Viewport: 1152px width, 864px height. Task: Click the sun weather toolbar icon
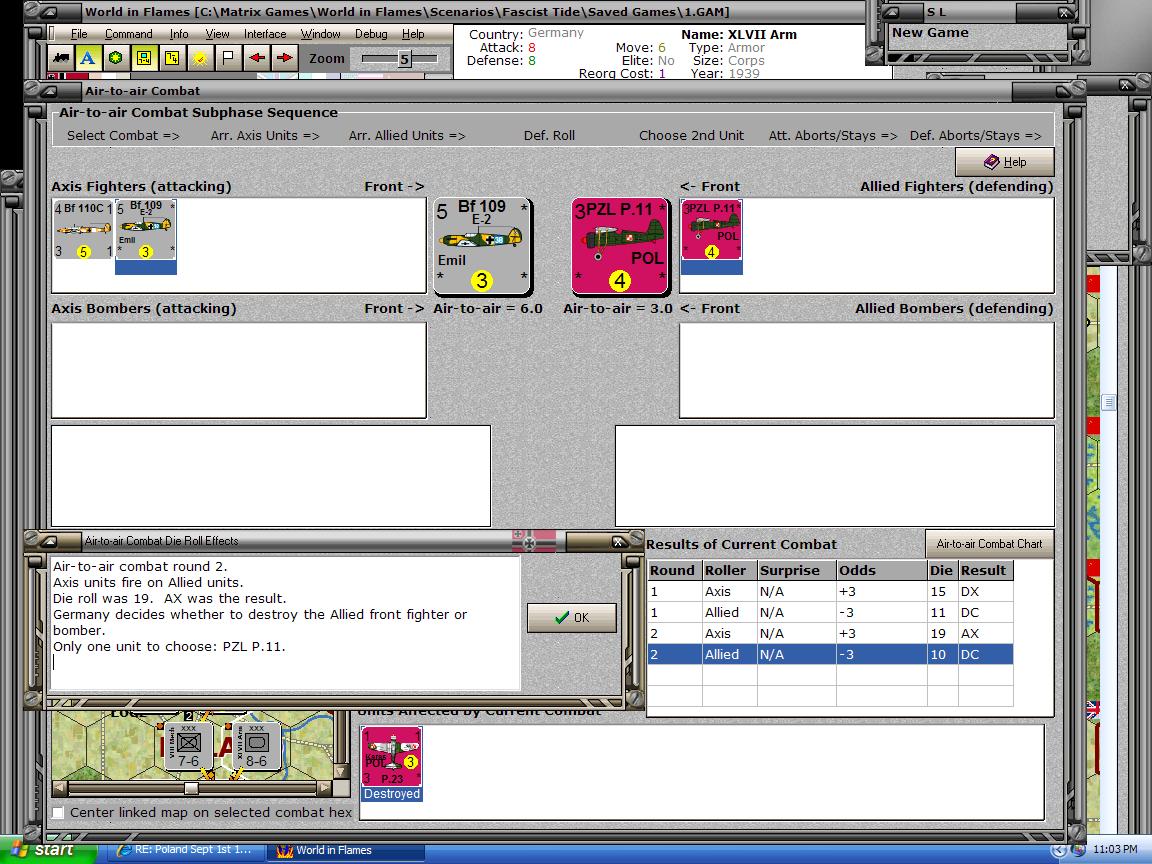pos(200,57)
